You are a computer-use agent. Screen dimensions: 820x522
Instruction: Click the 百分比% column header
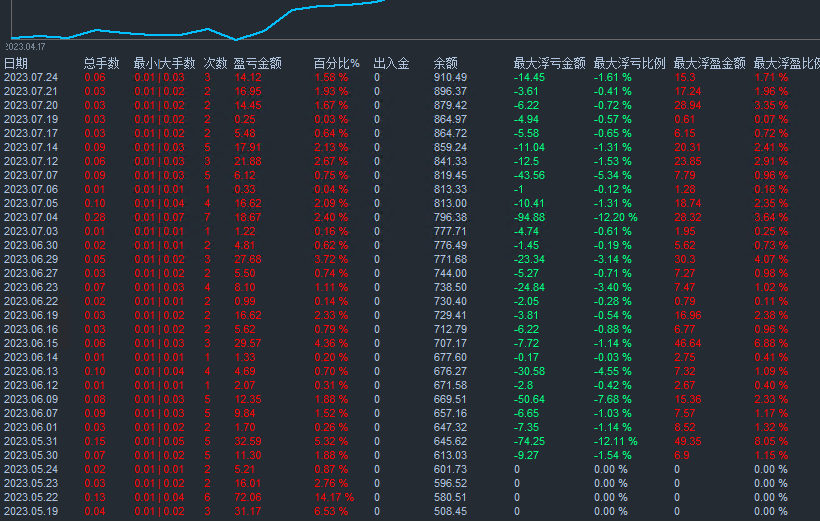[x=336, y=63]
